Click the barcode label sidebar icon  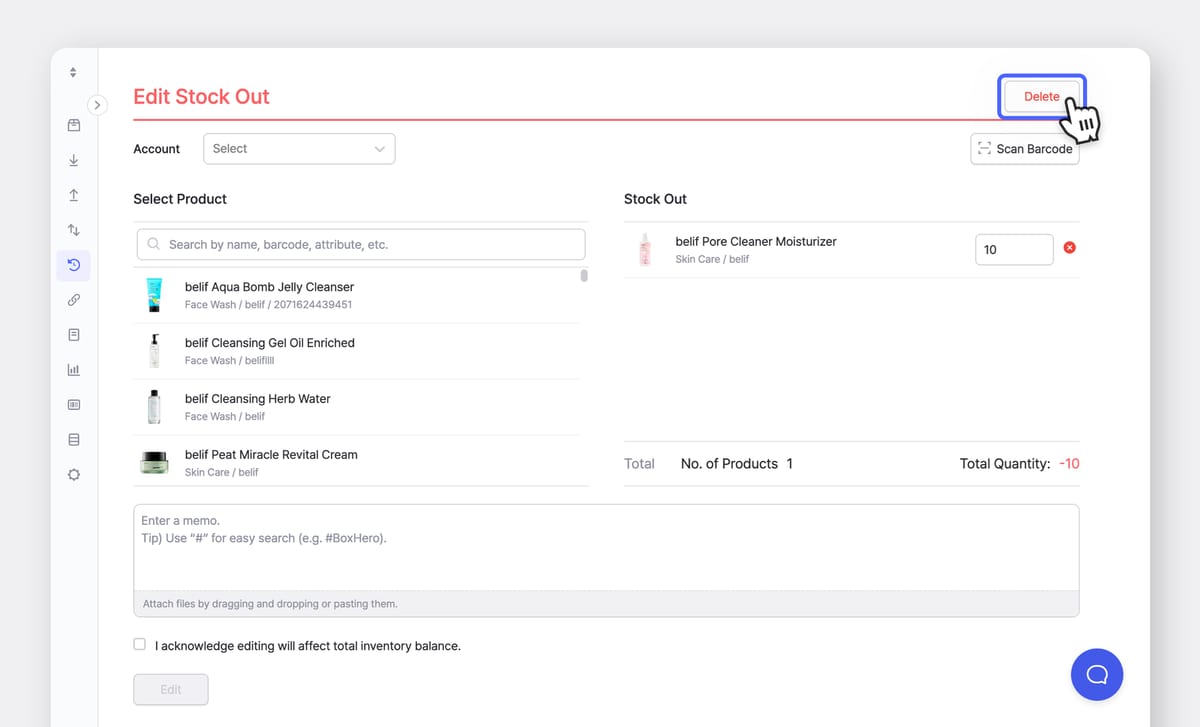[73, 404]
